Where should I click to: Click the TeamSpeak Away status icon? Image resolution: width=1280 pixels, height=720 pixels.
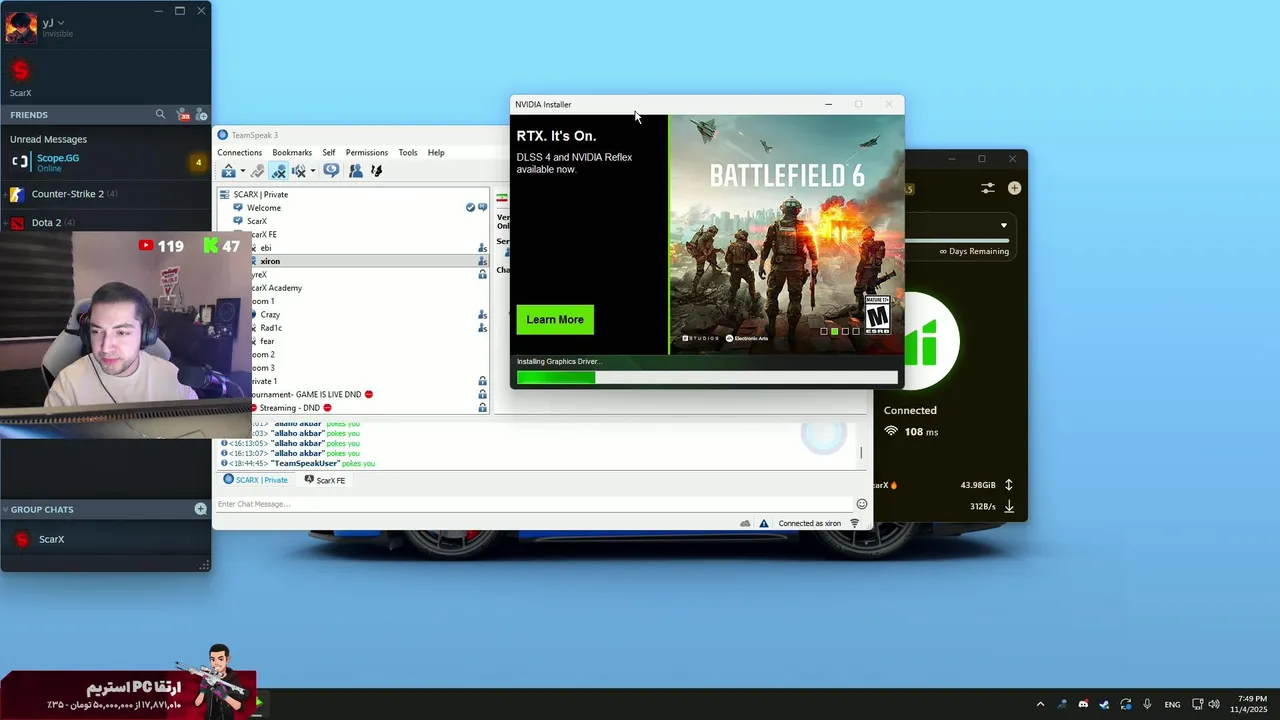click(x=331, y=171)
